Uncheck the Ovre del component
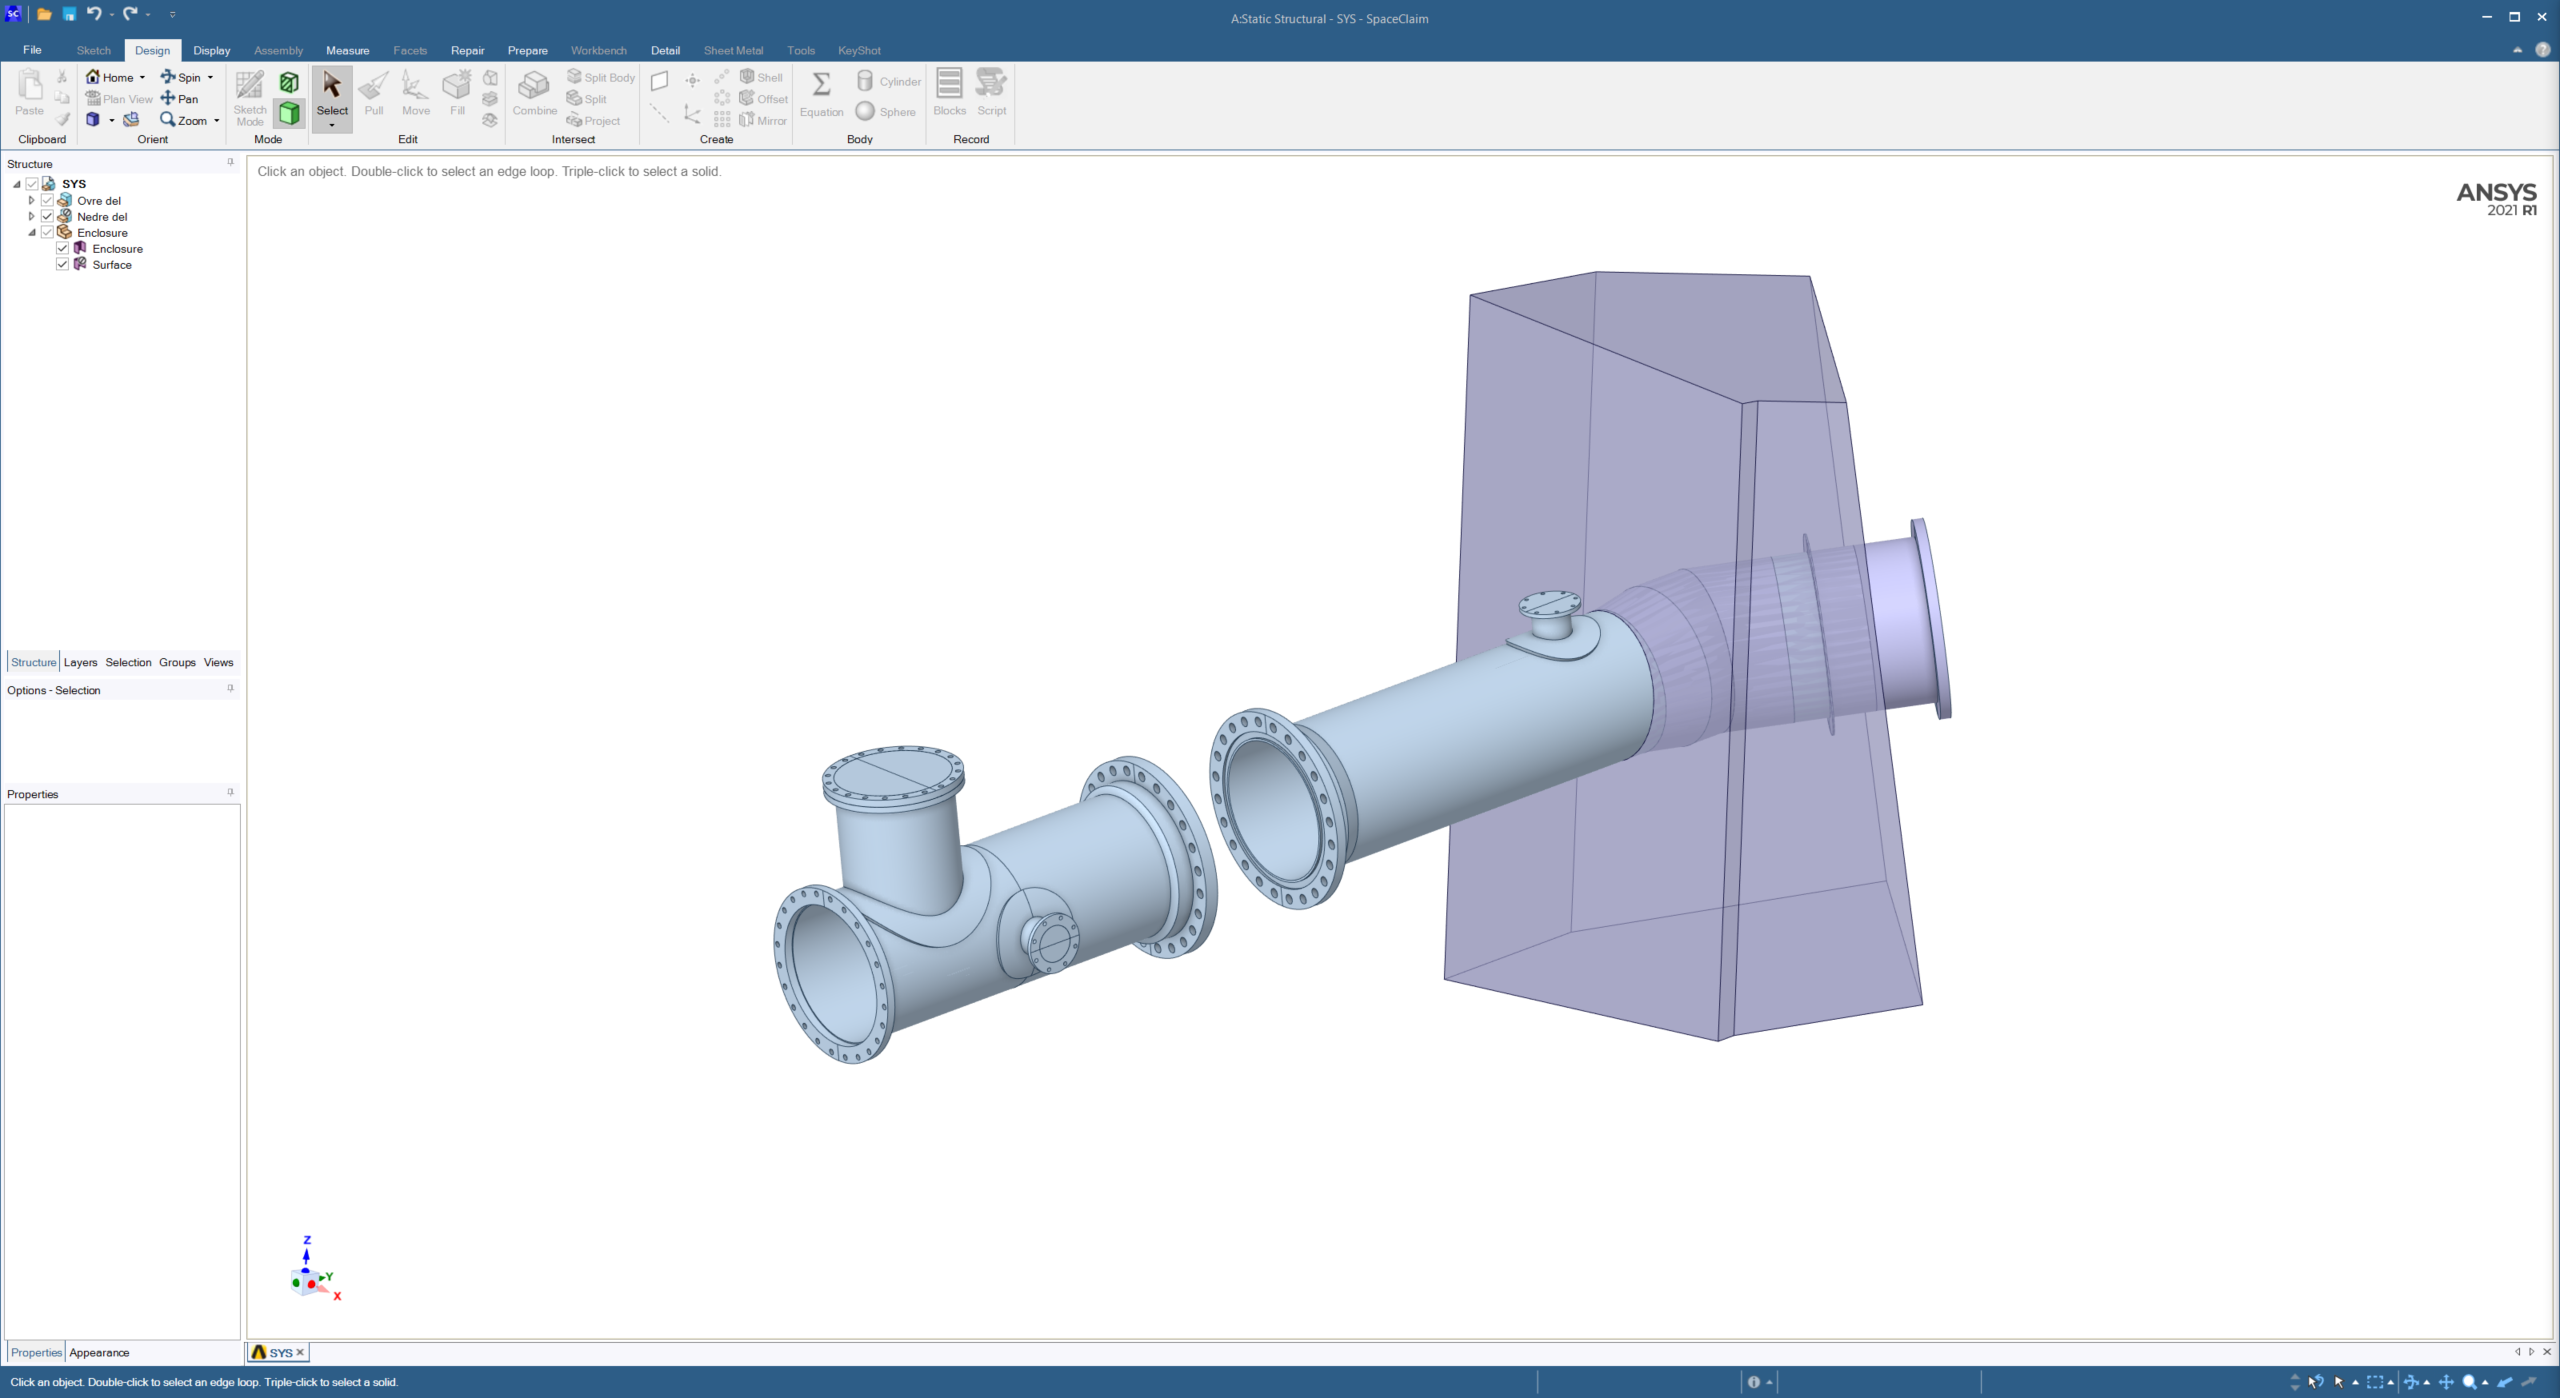 tap(47, 200)
